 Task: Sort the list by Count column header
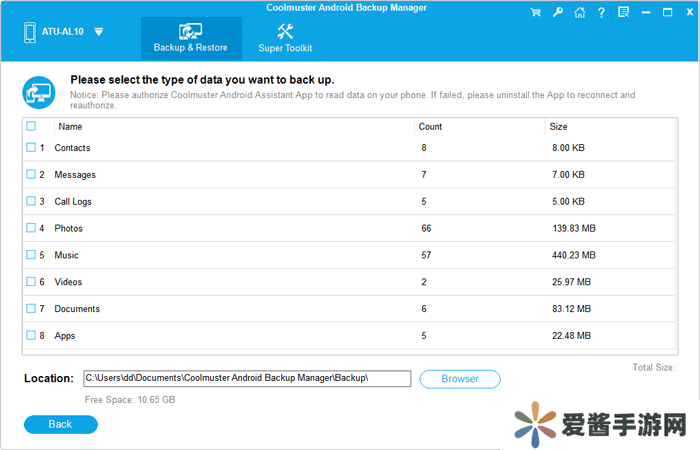point(430,127)
